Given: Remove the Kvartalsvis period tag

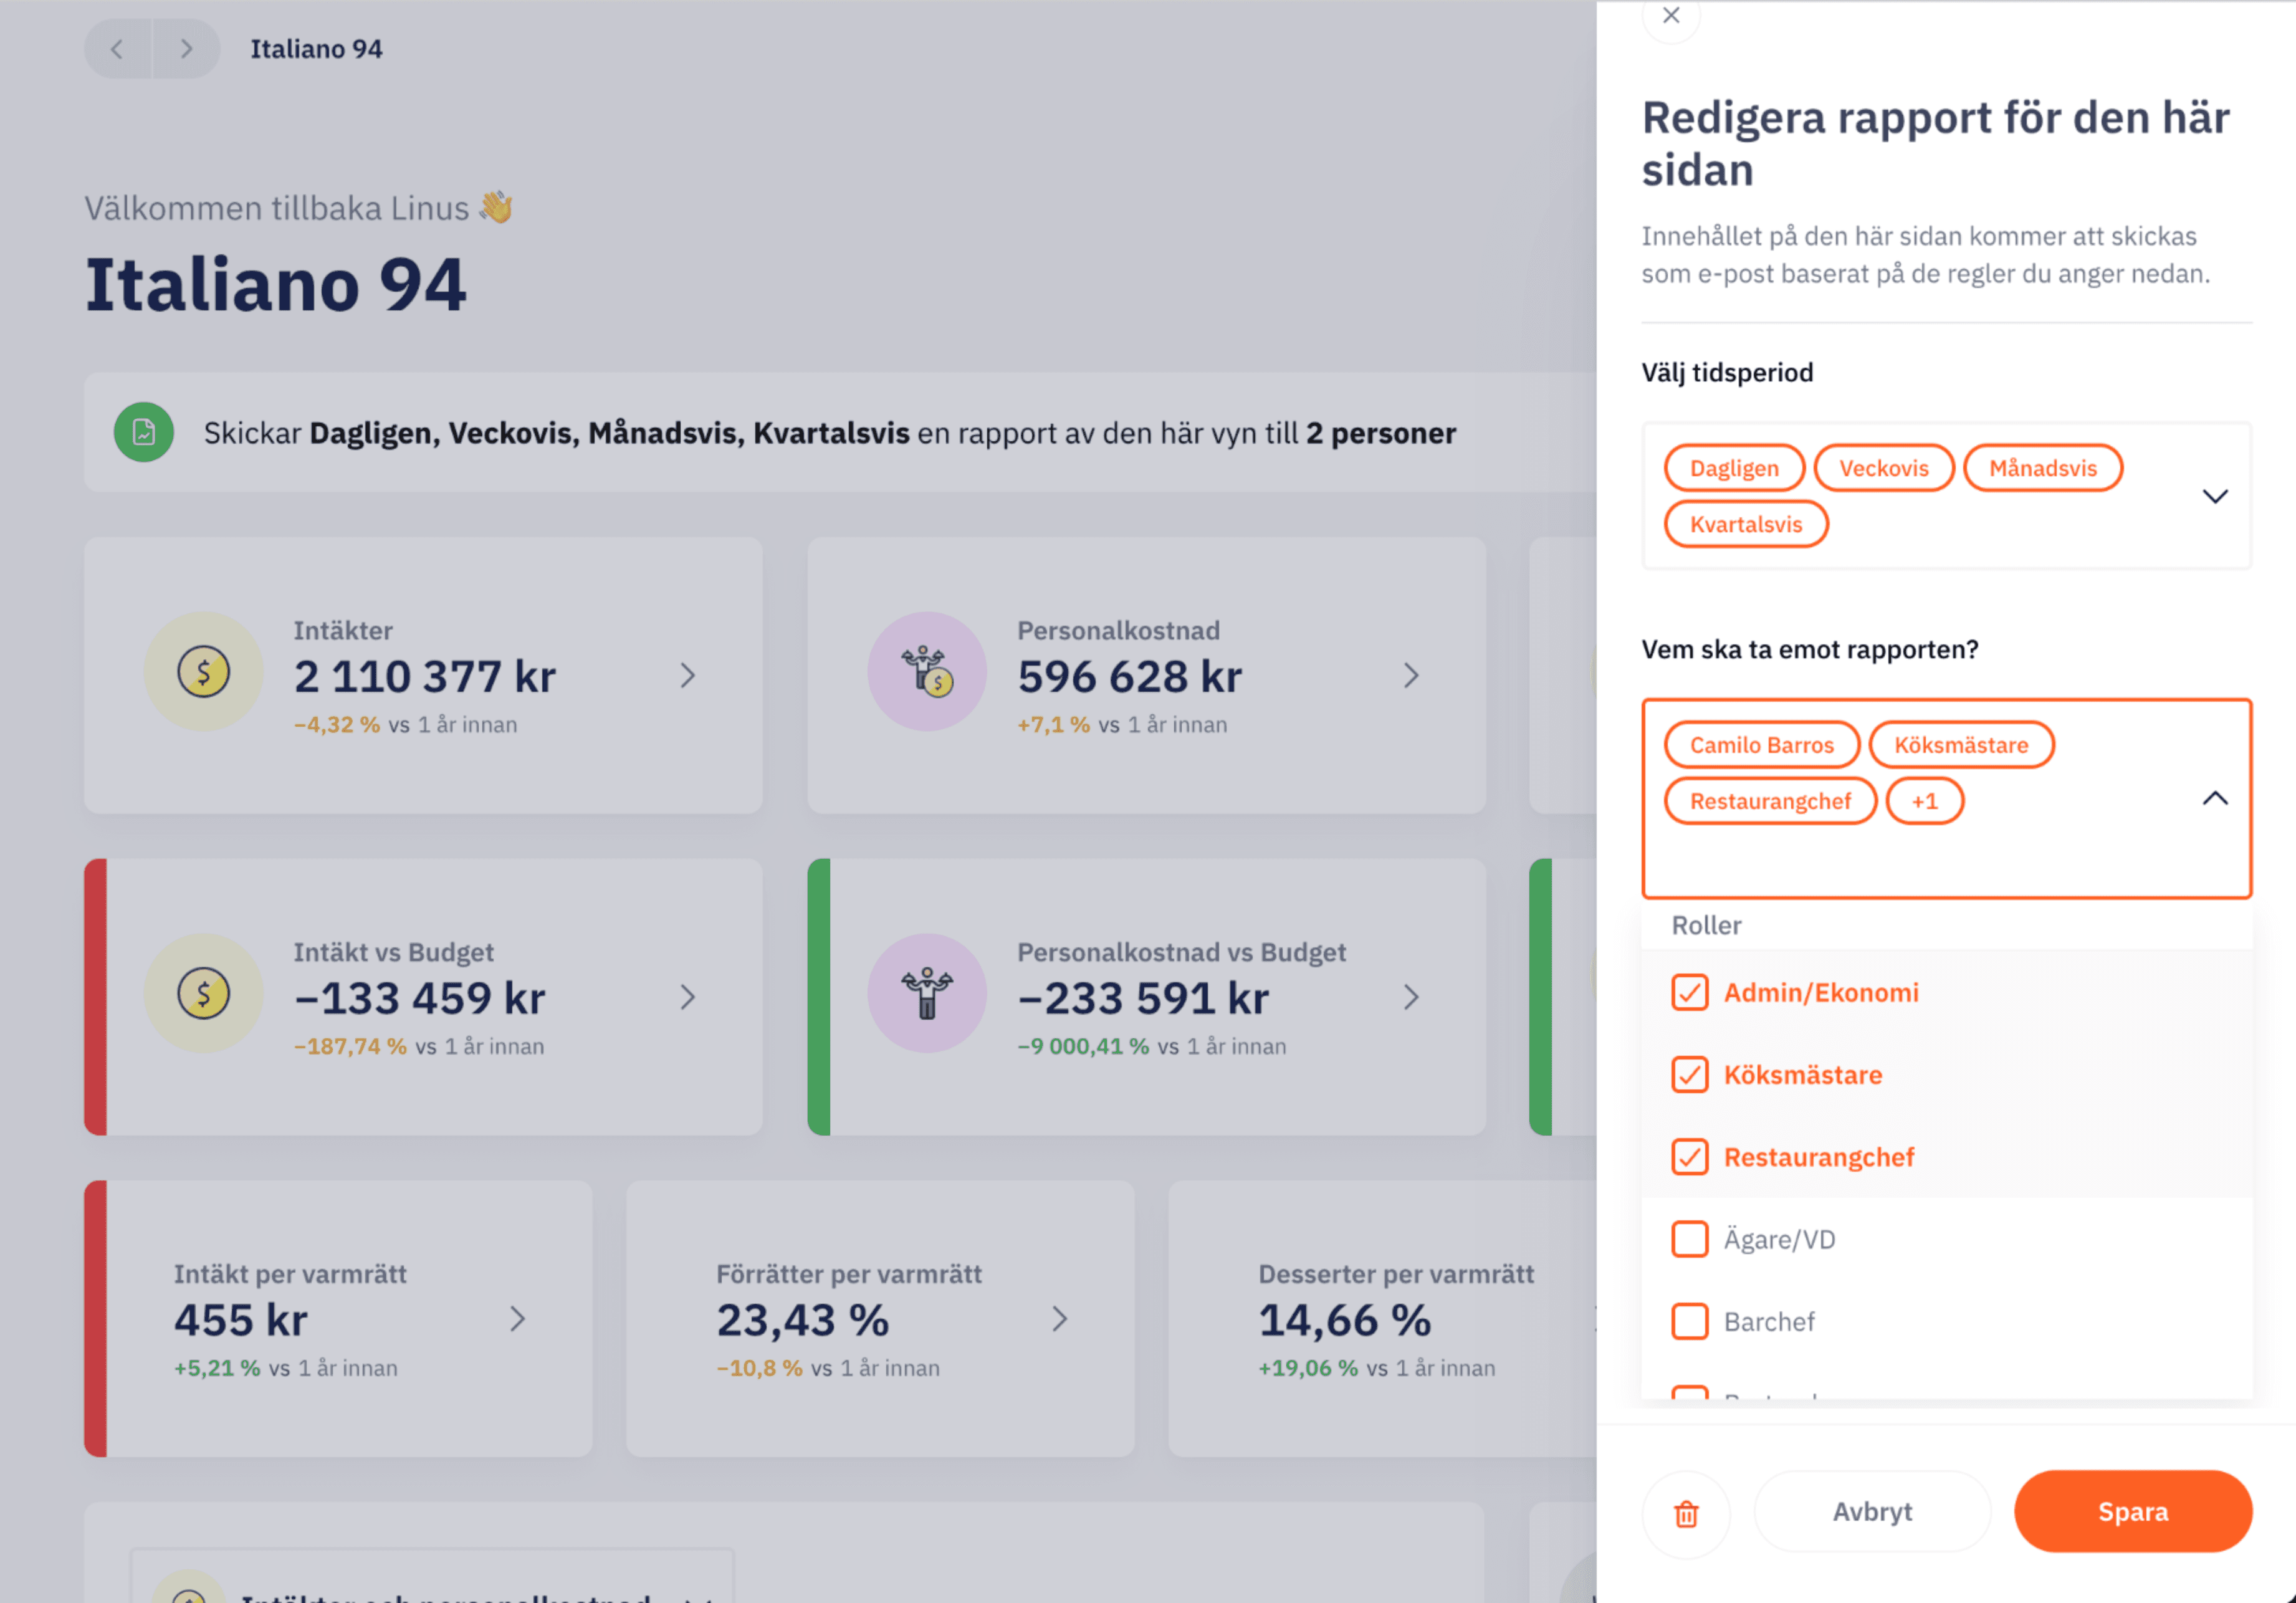Looking at the screenshot, I should pyautogui.click(x=1746, y=524).
